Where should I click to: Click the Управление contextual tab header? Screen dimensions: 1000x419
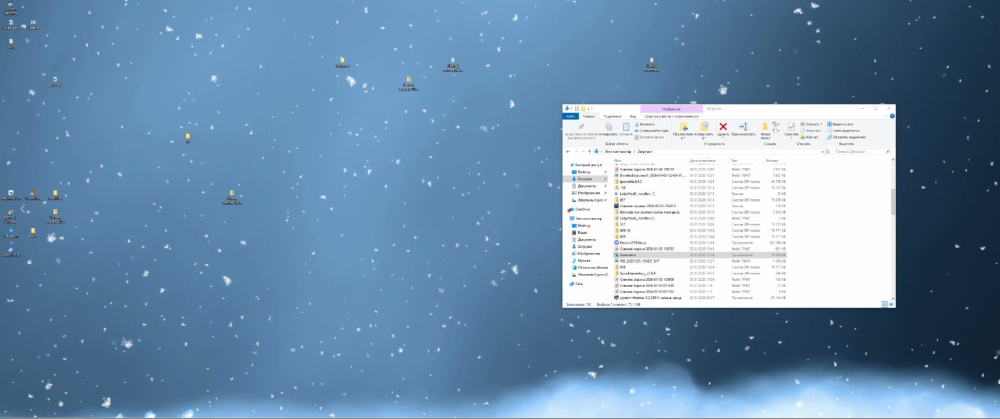672,109
